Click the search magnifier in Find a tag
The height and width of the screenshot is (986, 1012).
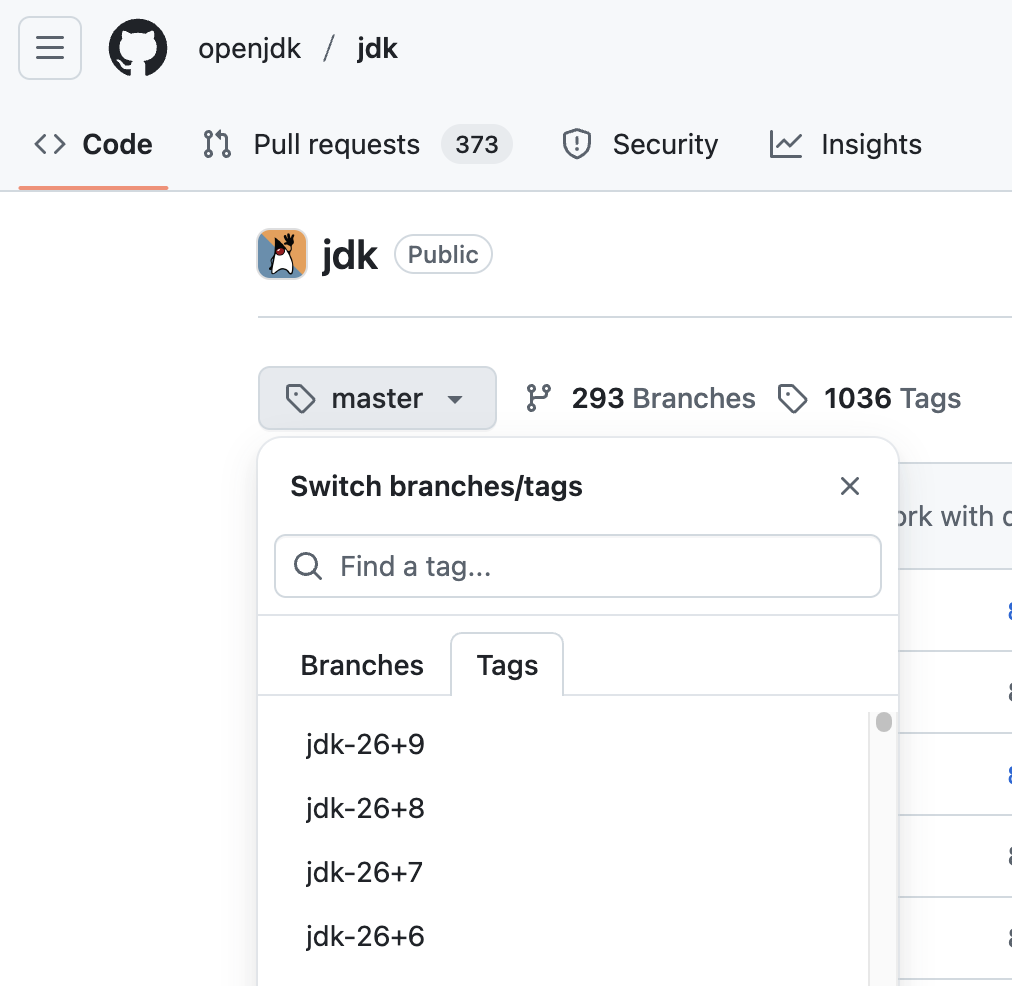pyautogui.click(x=307, y=566)
